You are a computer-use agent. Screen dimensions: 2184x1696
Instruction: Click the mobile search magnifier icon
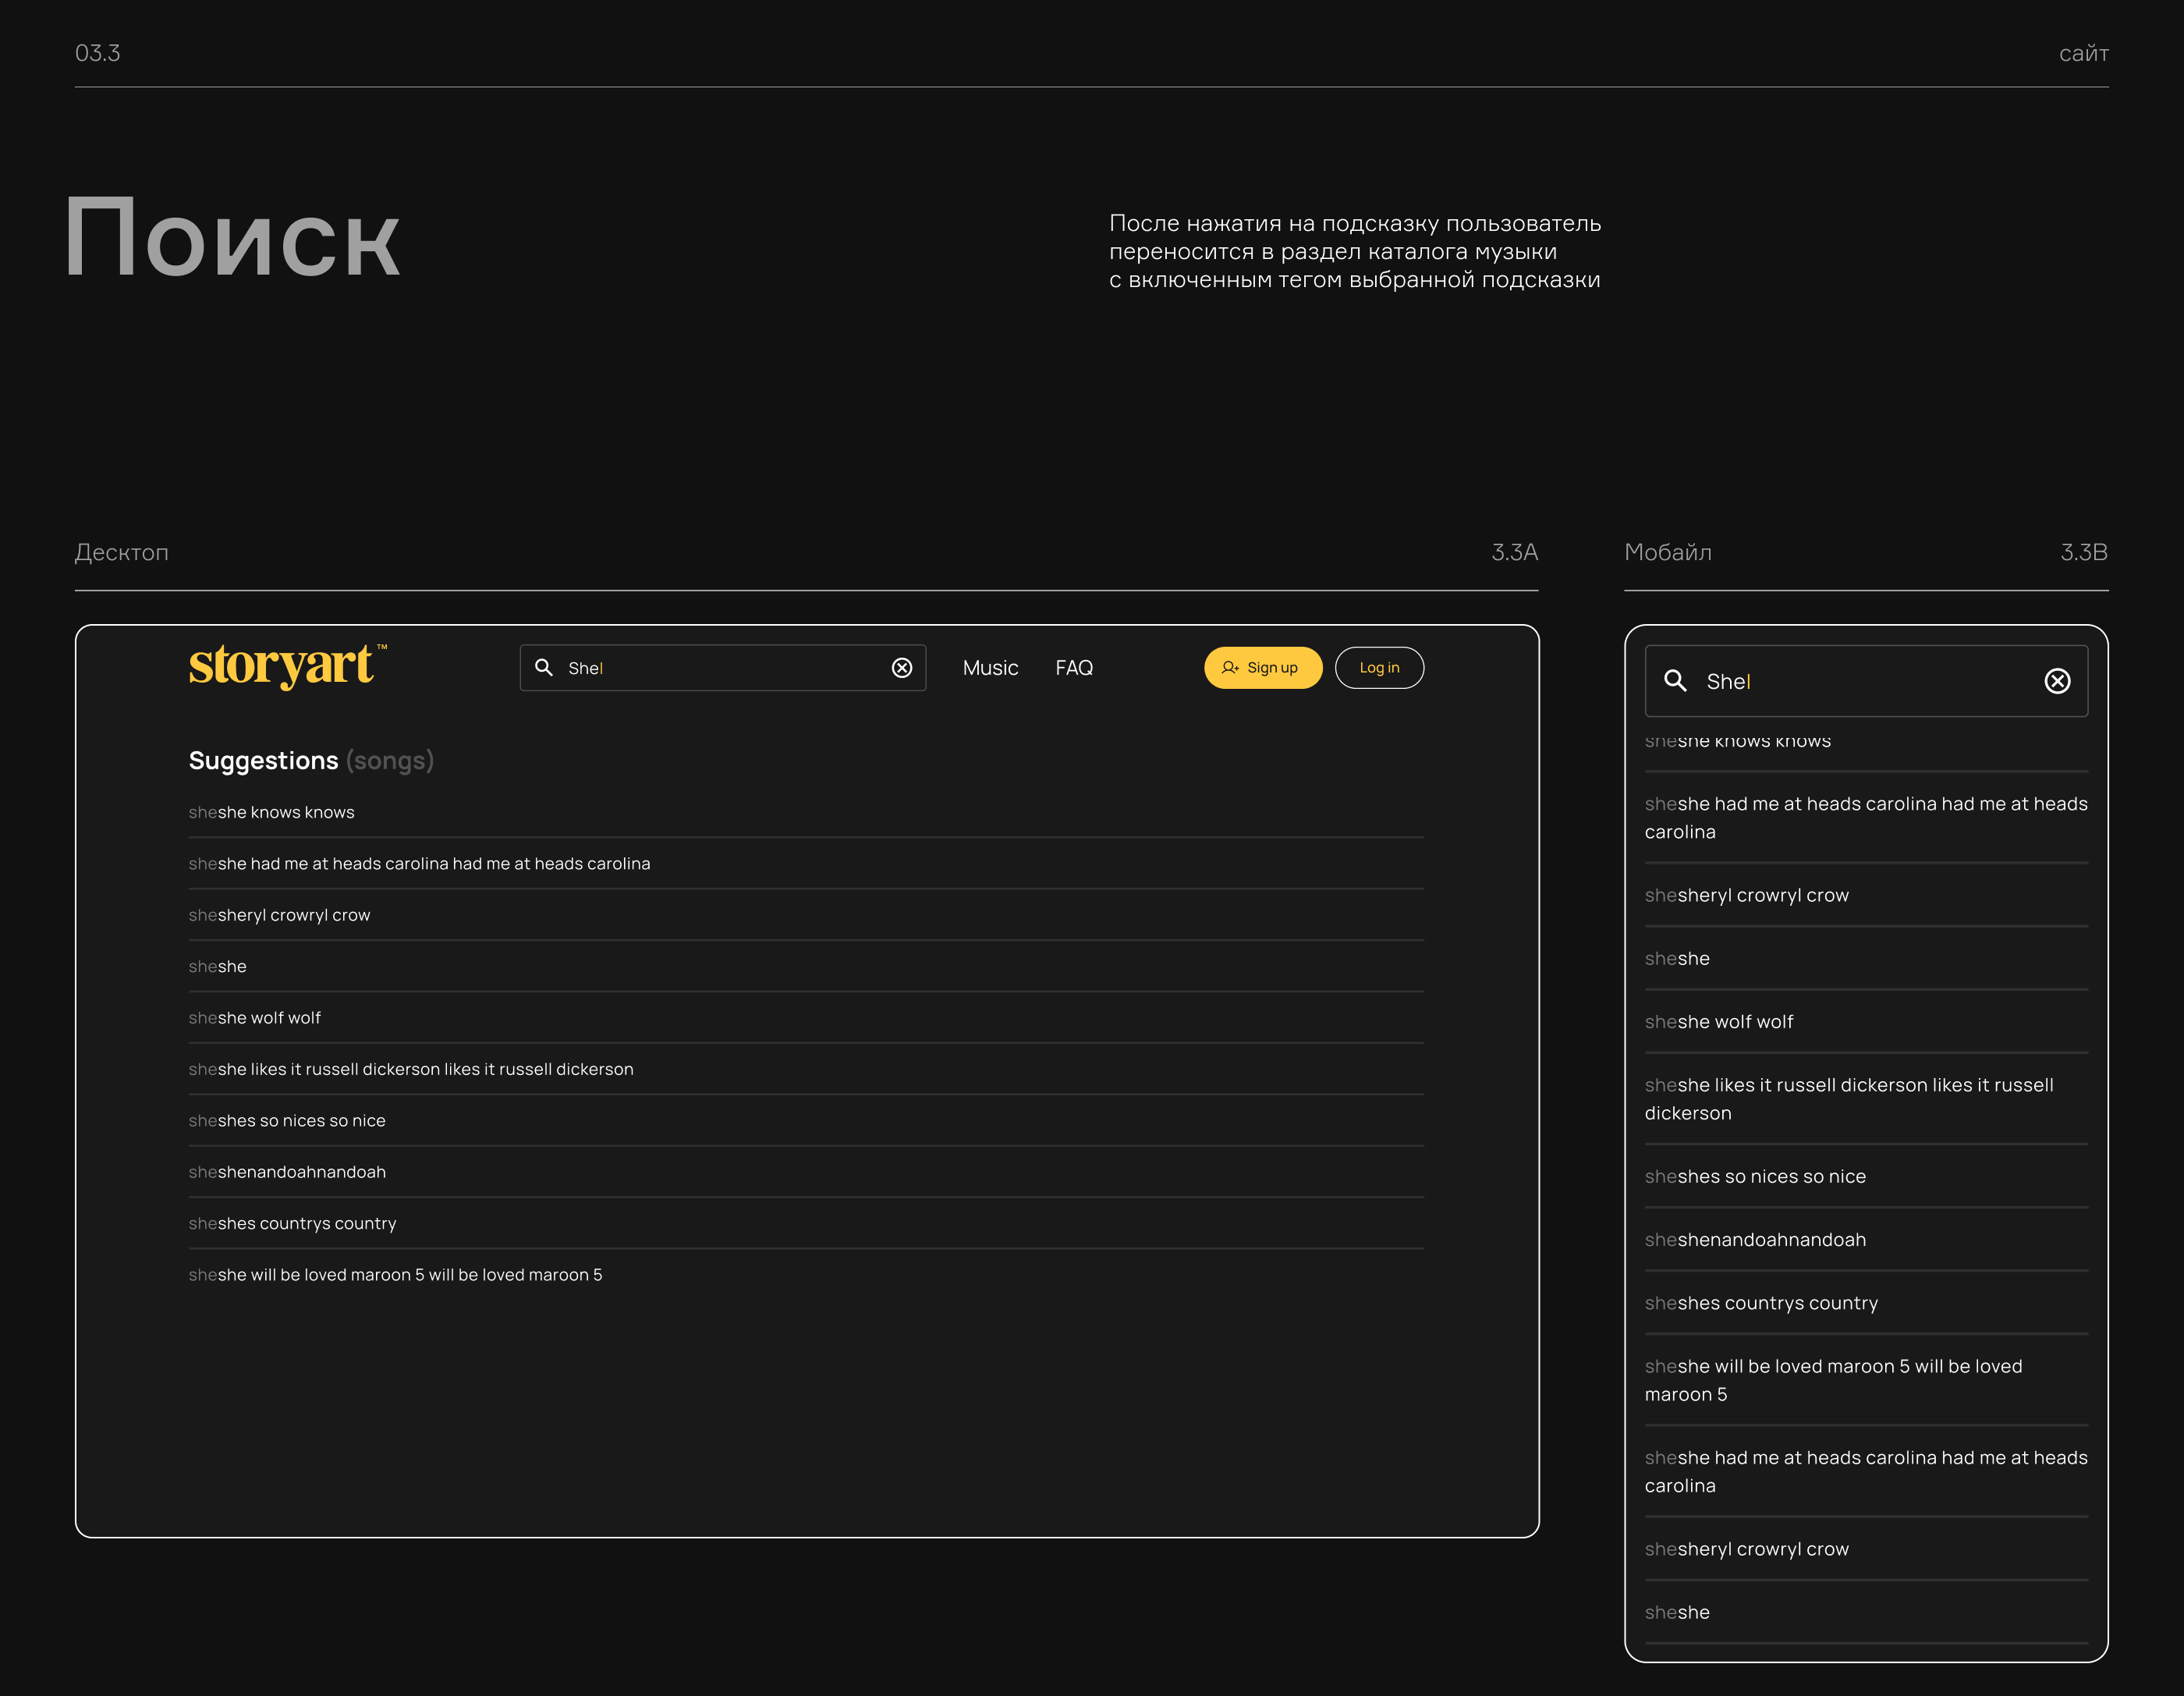1675,681
